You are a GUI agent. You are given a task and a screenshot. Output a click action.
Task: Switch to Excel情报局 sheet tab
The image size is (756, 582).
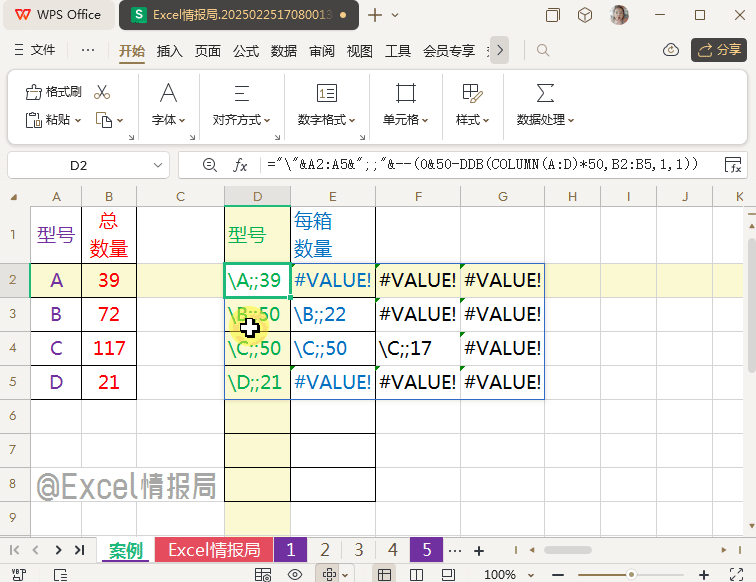(213, 550)
